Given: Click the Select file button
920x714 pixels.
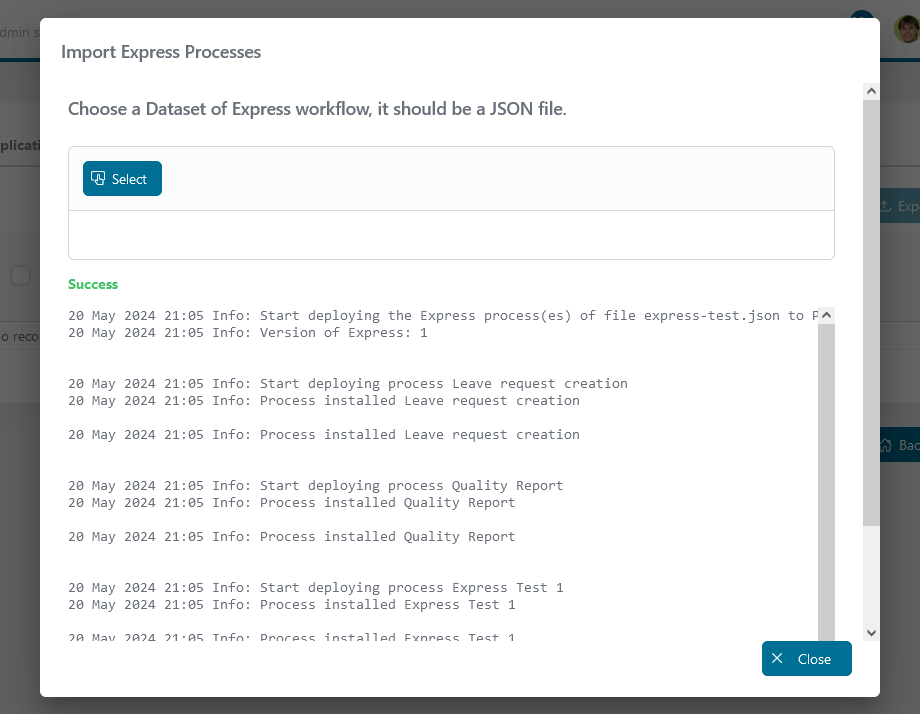Looking at the screenshot, I should point(122,178).
